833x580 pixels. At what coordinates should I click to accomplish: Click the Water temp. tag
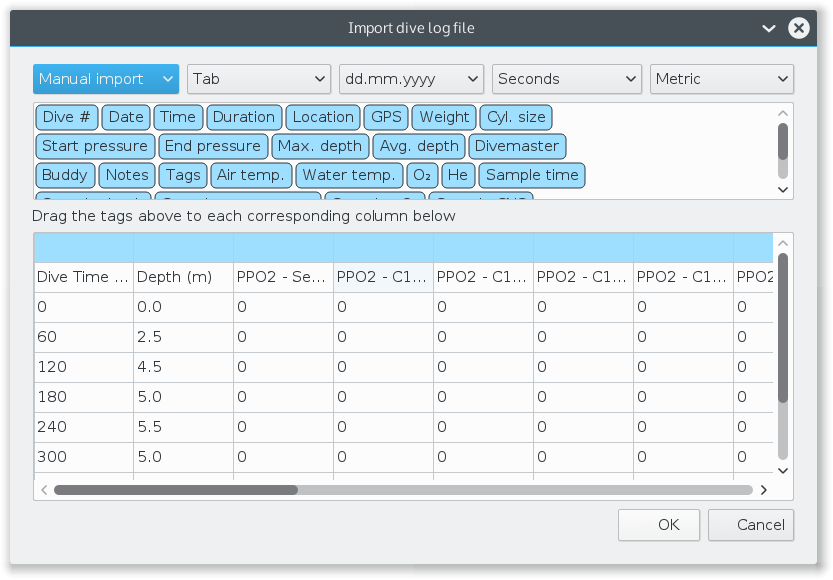350,175
